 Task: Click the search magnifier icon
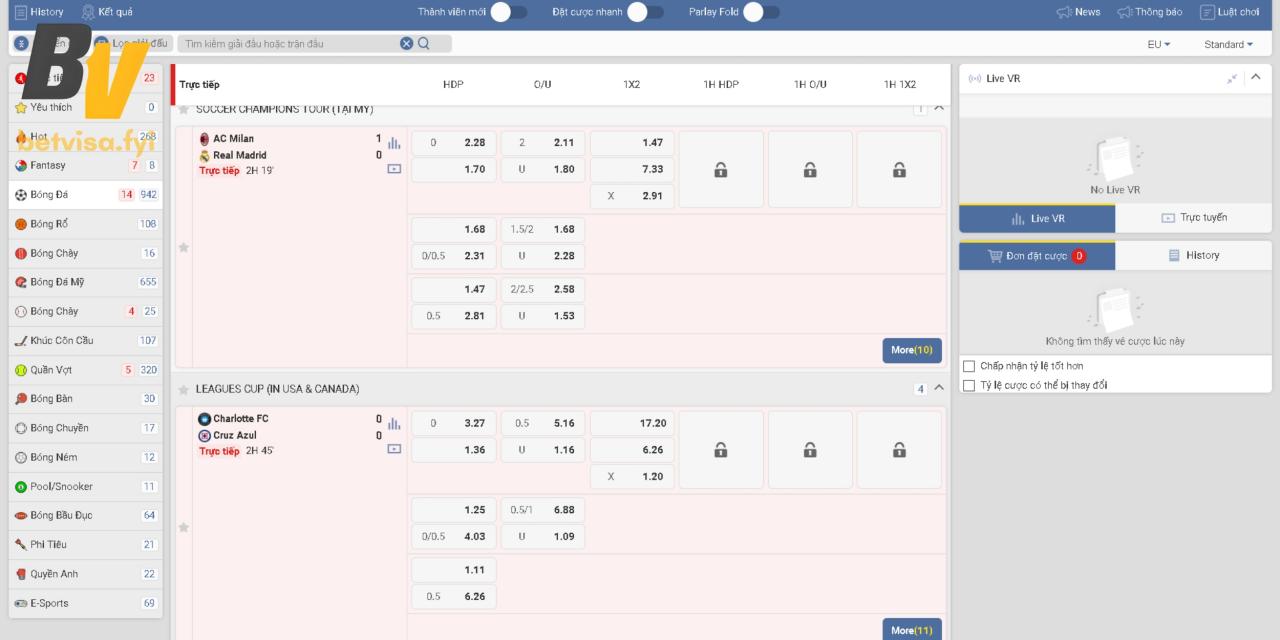point(424,43)
